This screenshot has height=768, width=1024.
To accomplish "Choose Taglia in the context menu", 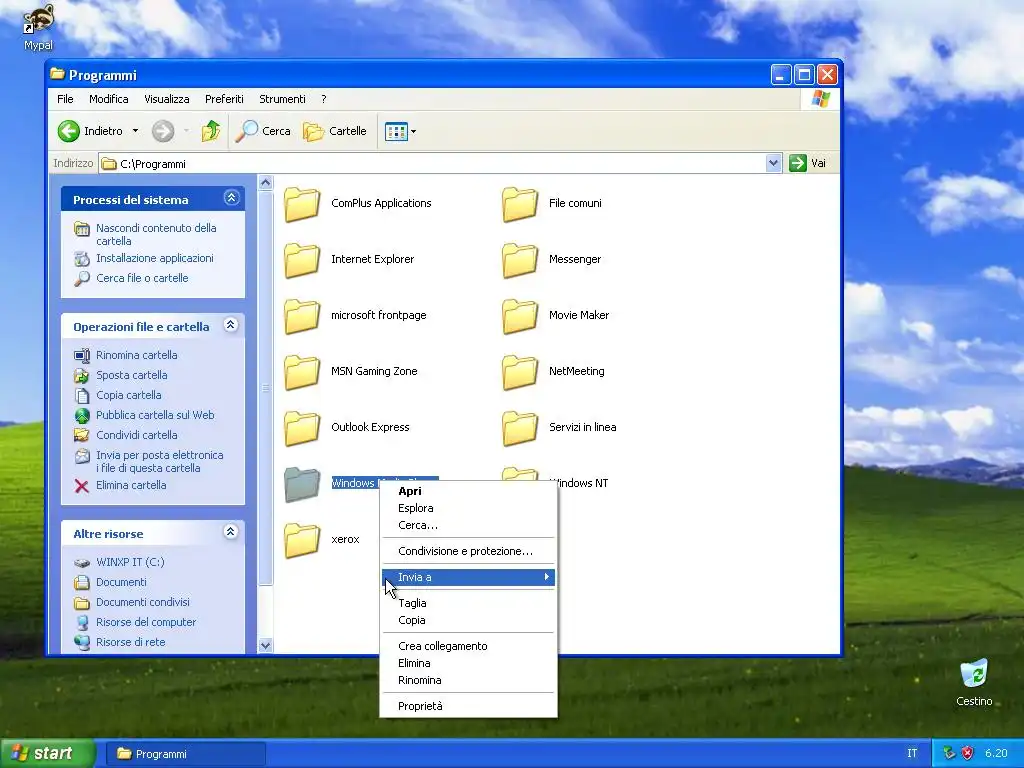I will [468, 603].
